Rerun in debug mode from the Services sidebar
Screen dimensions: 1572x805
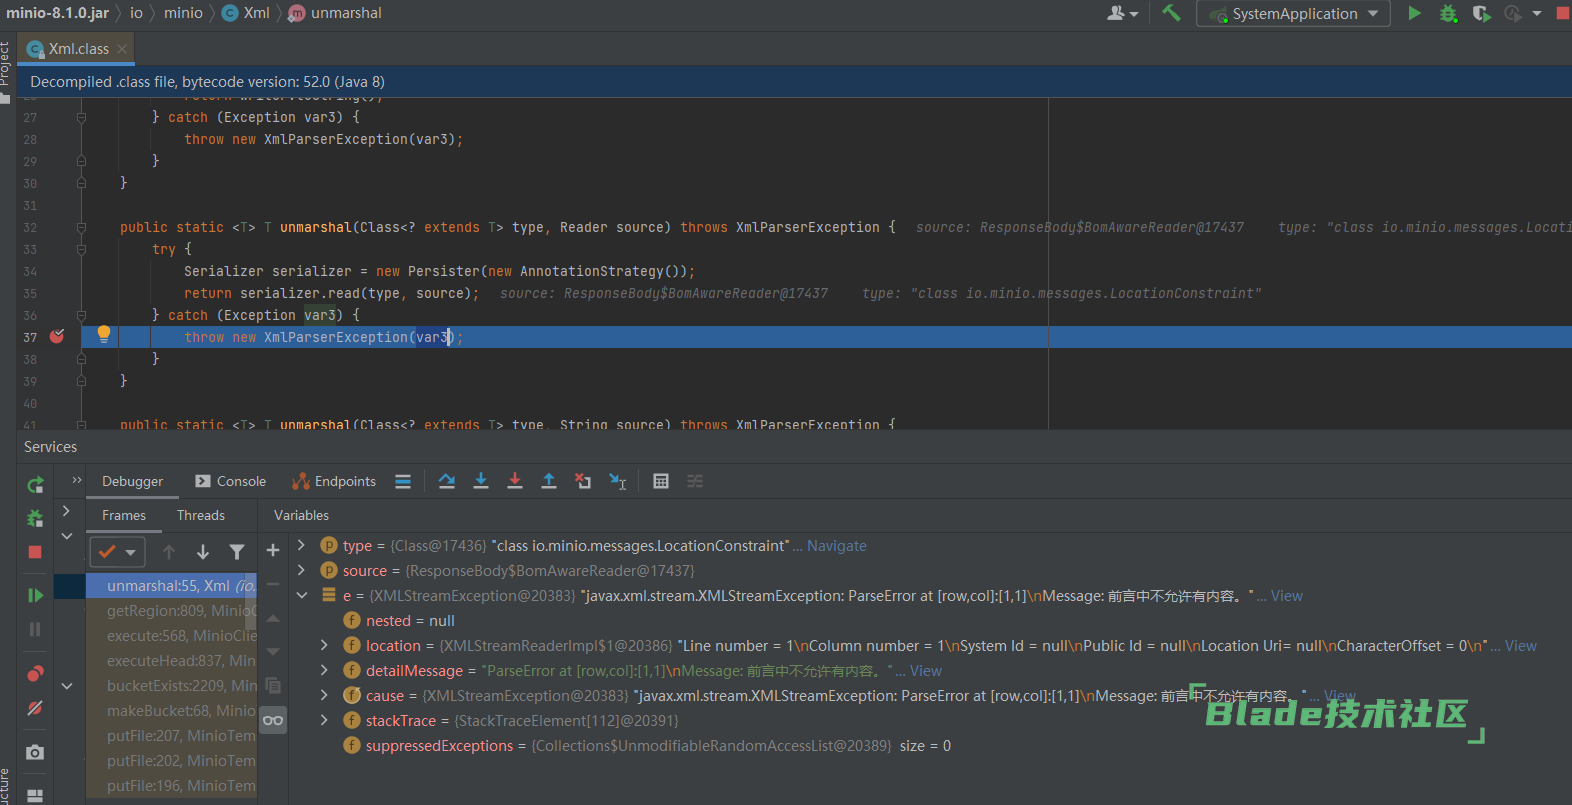coord(35,518)
